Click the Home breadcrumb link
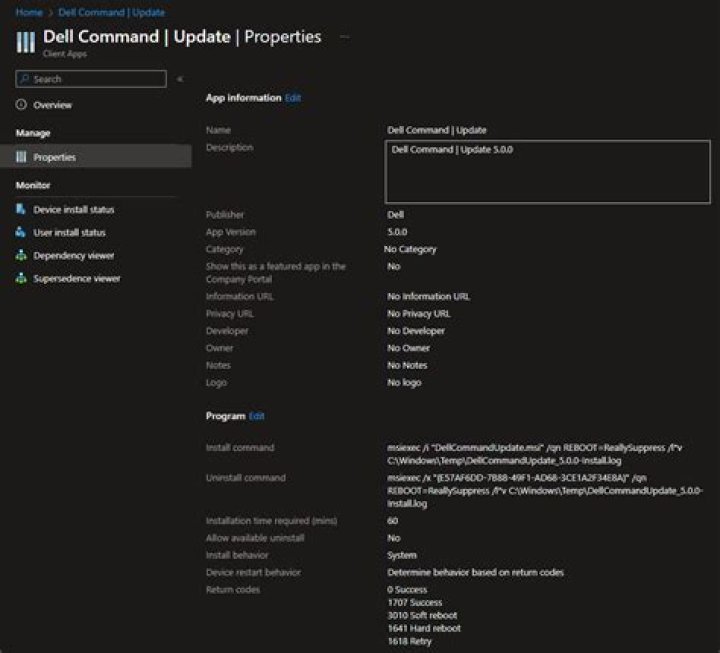The width and height of the screenshot is (720, 653). [29, 12]
